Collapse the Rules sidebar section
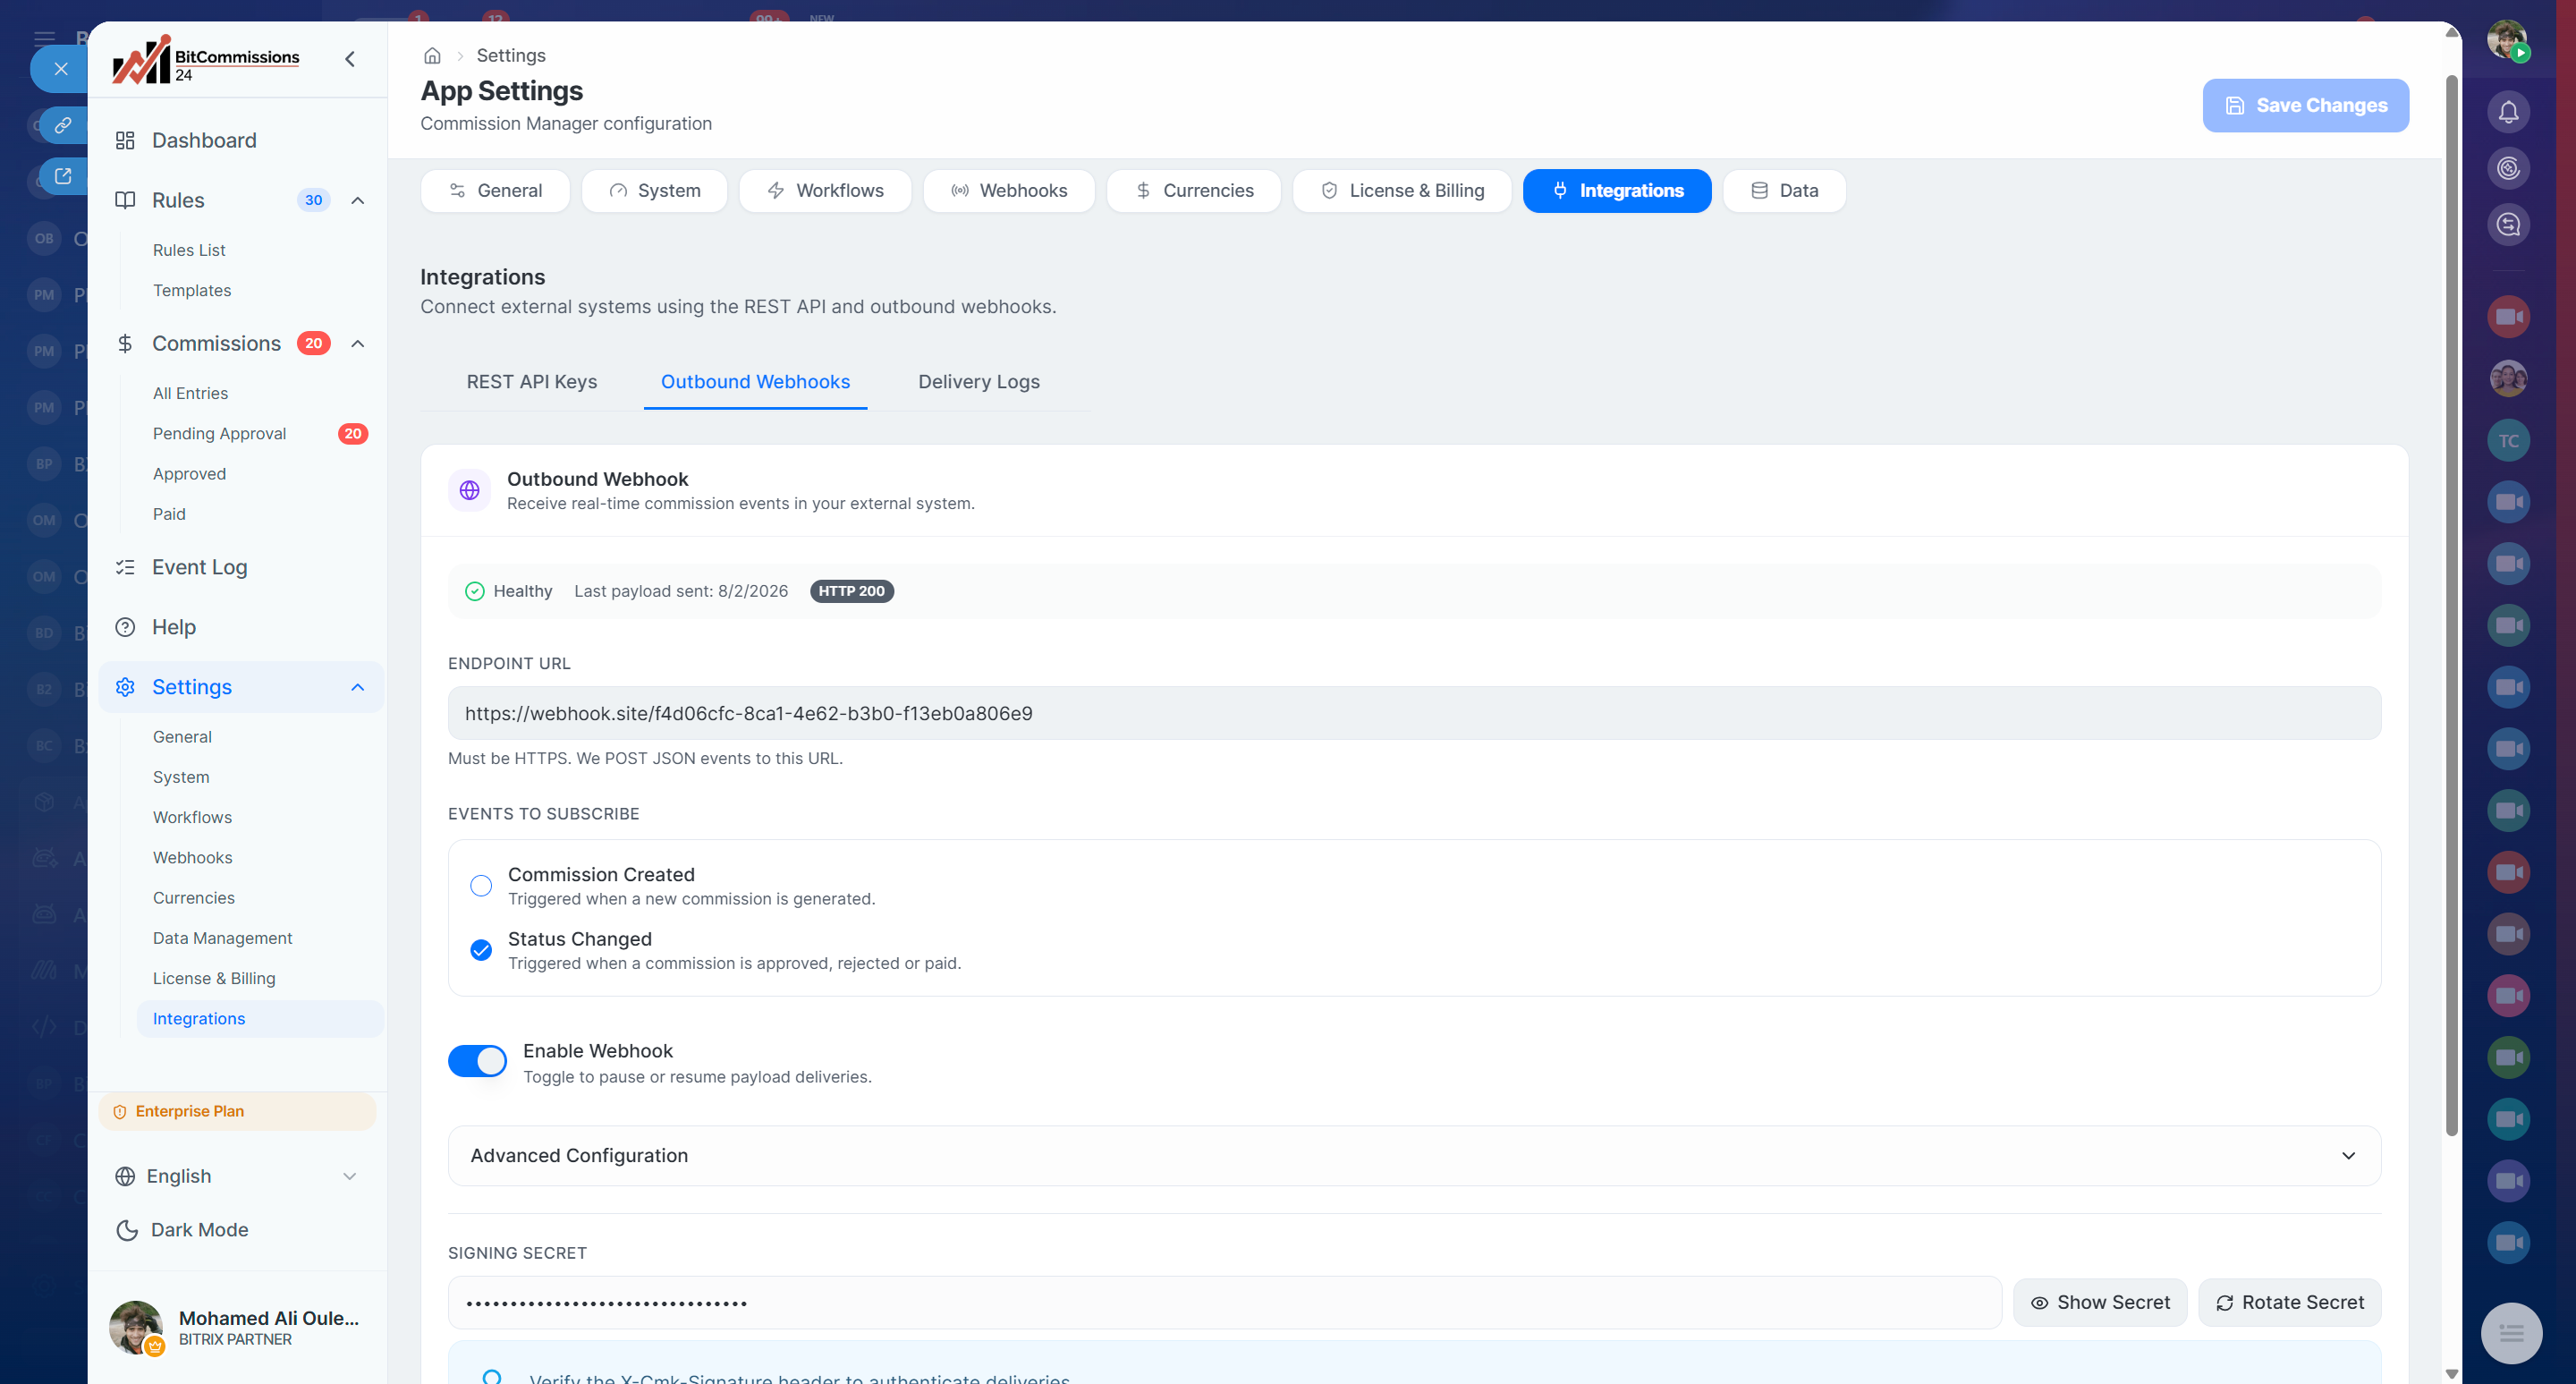The width and height of the screenshot is (2576, 1384). pos(358,200)
